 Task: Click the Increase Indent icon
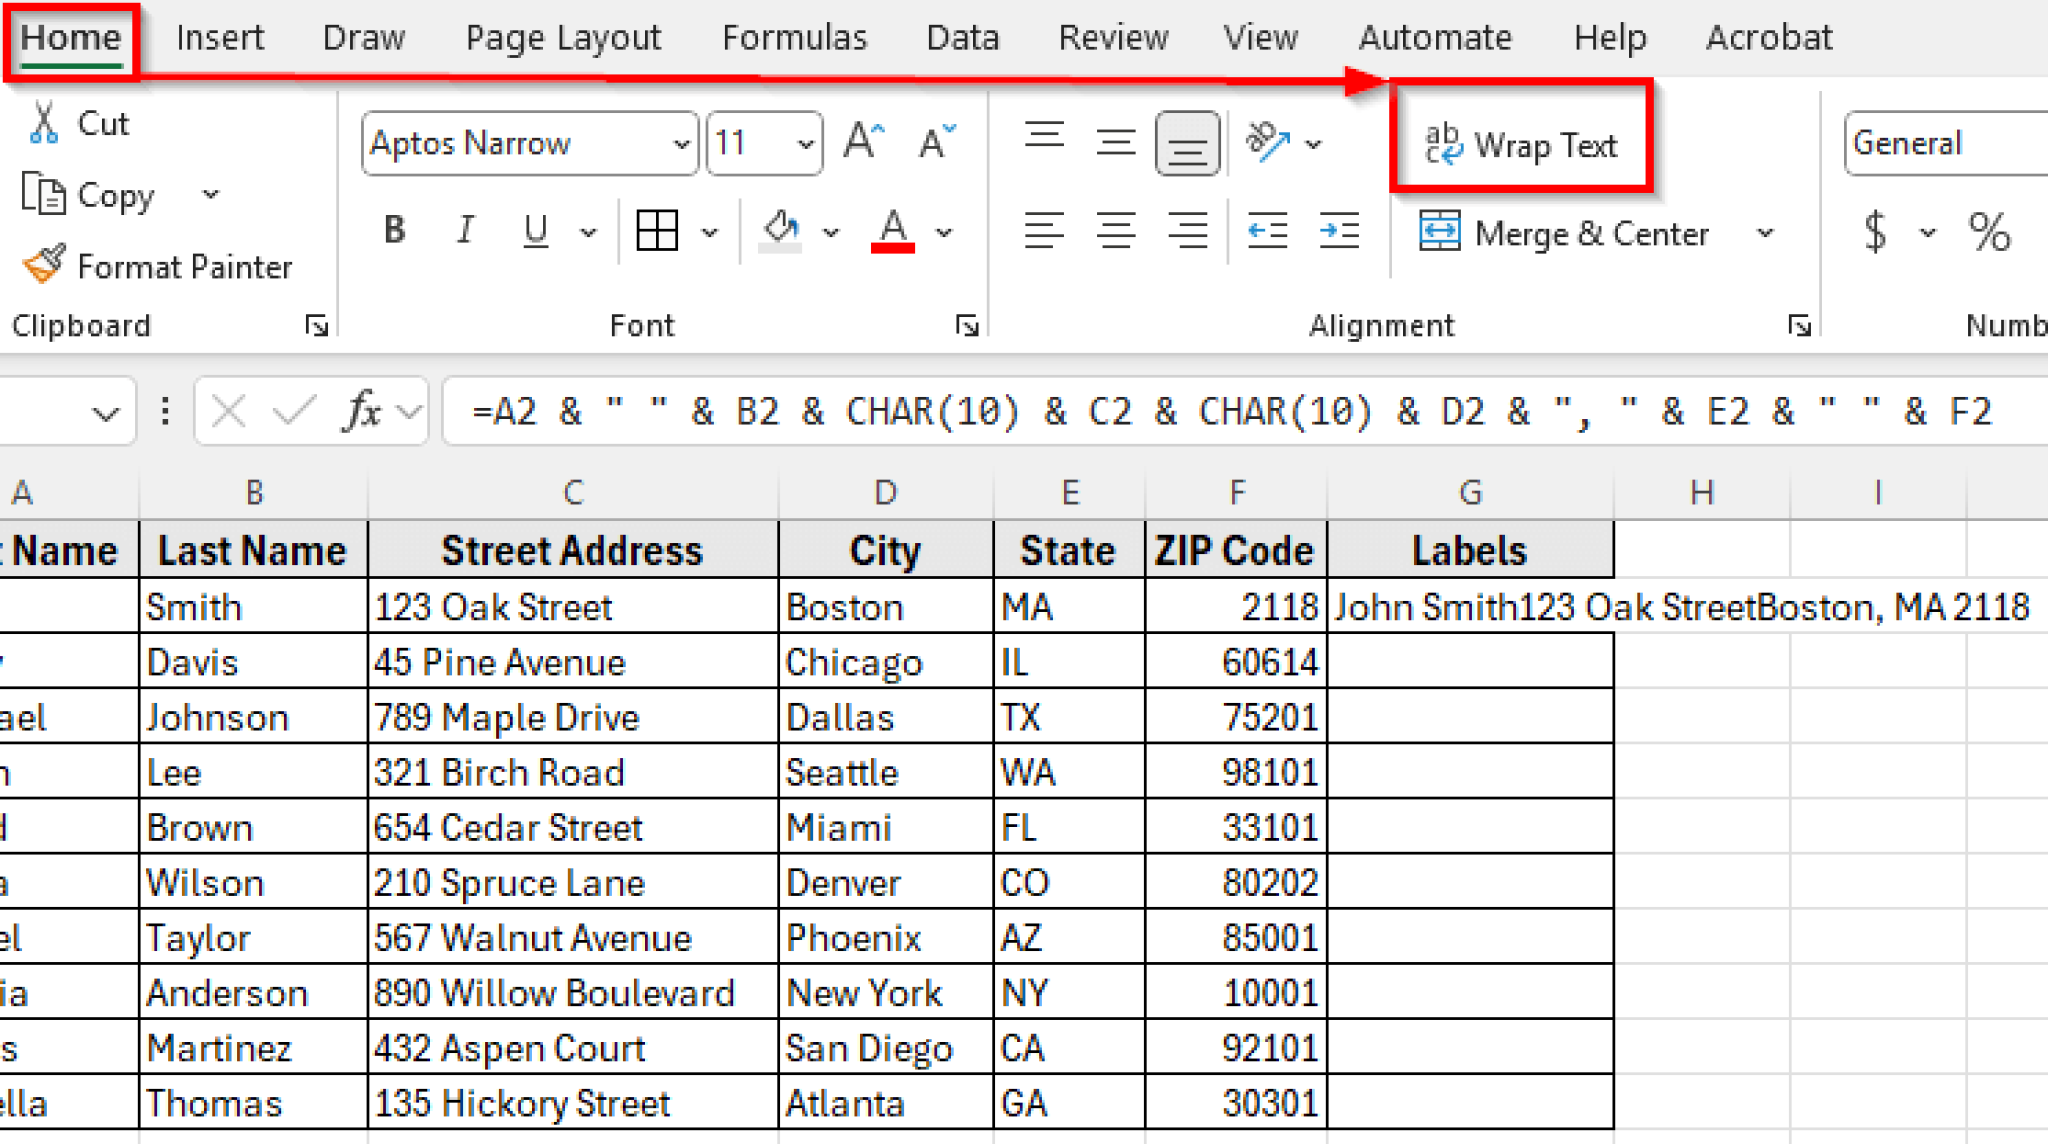(x=1339, y=230)
